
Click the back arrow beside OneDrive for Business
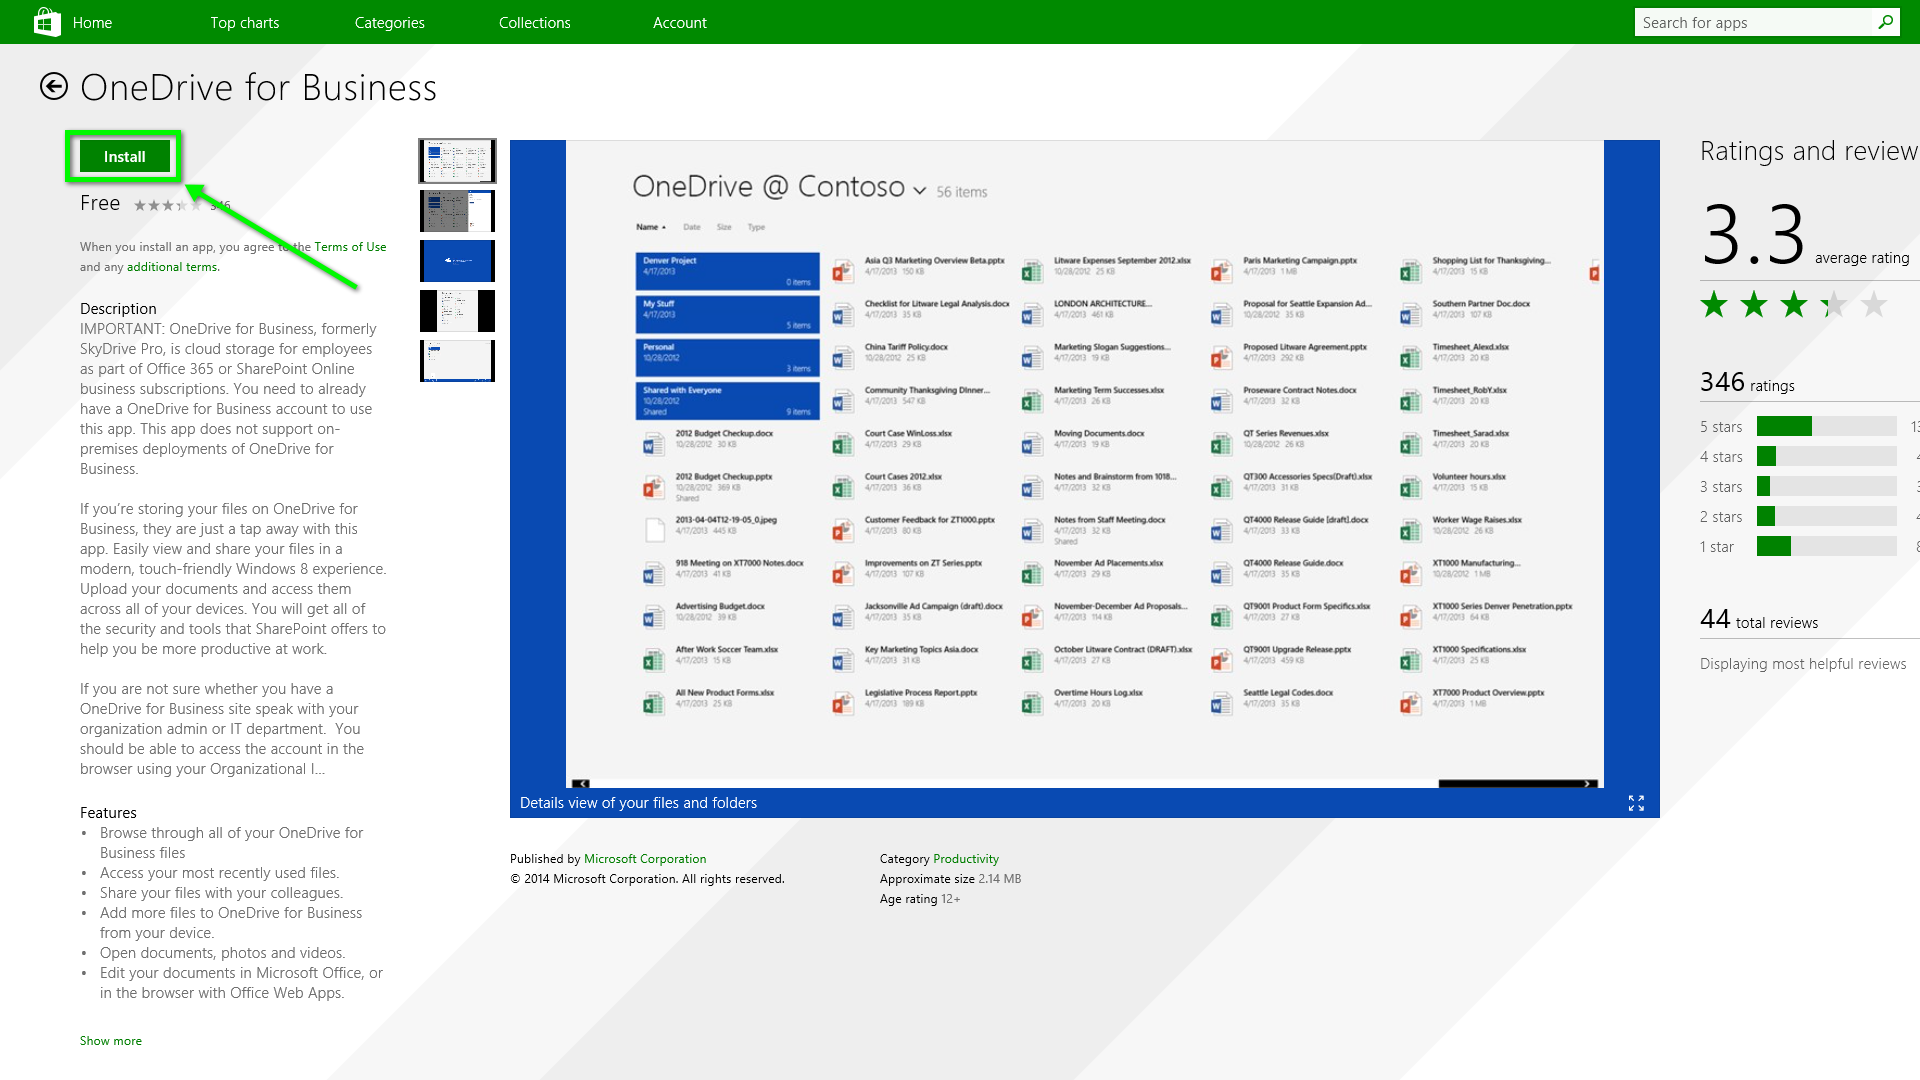[54, 87]
